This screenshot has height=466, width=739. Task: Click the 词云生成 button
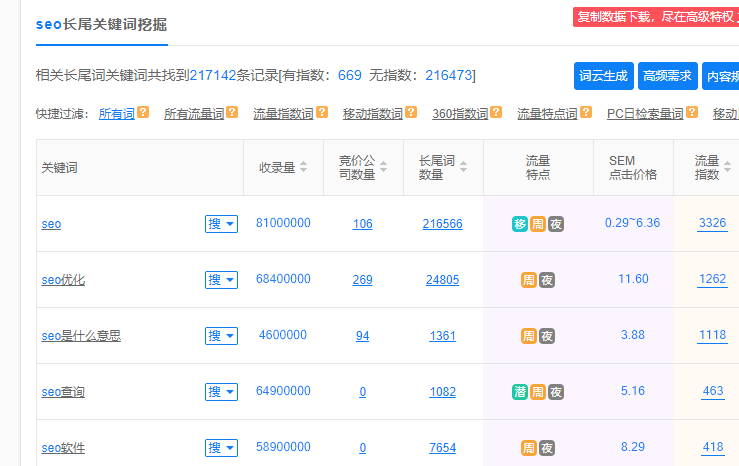click(604, 76)
